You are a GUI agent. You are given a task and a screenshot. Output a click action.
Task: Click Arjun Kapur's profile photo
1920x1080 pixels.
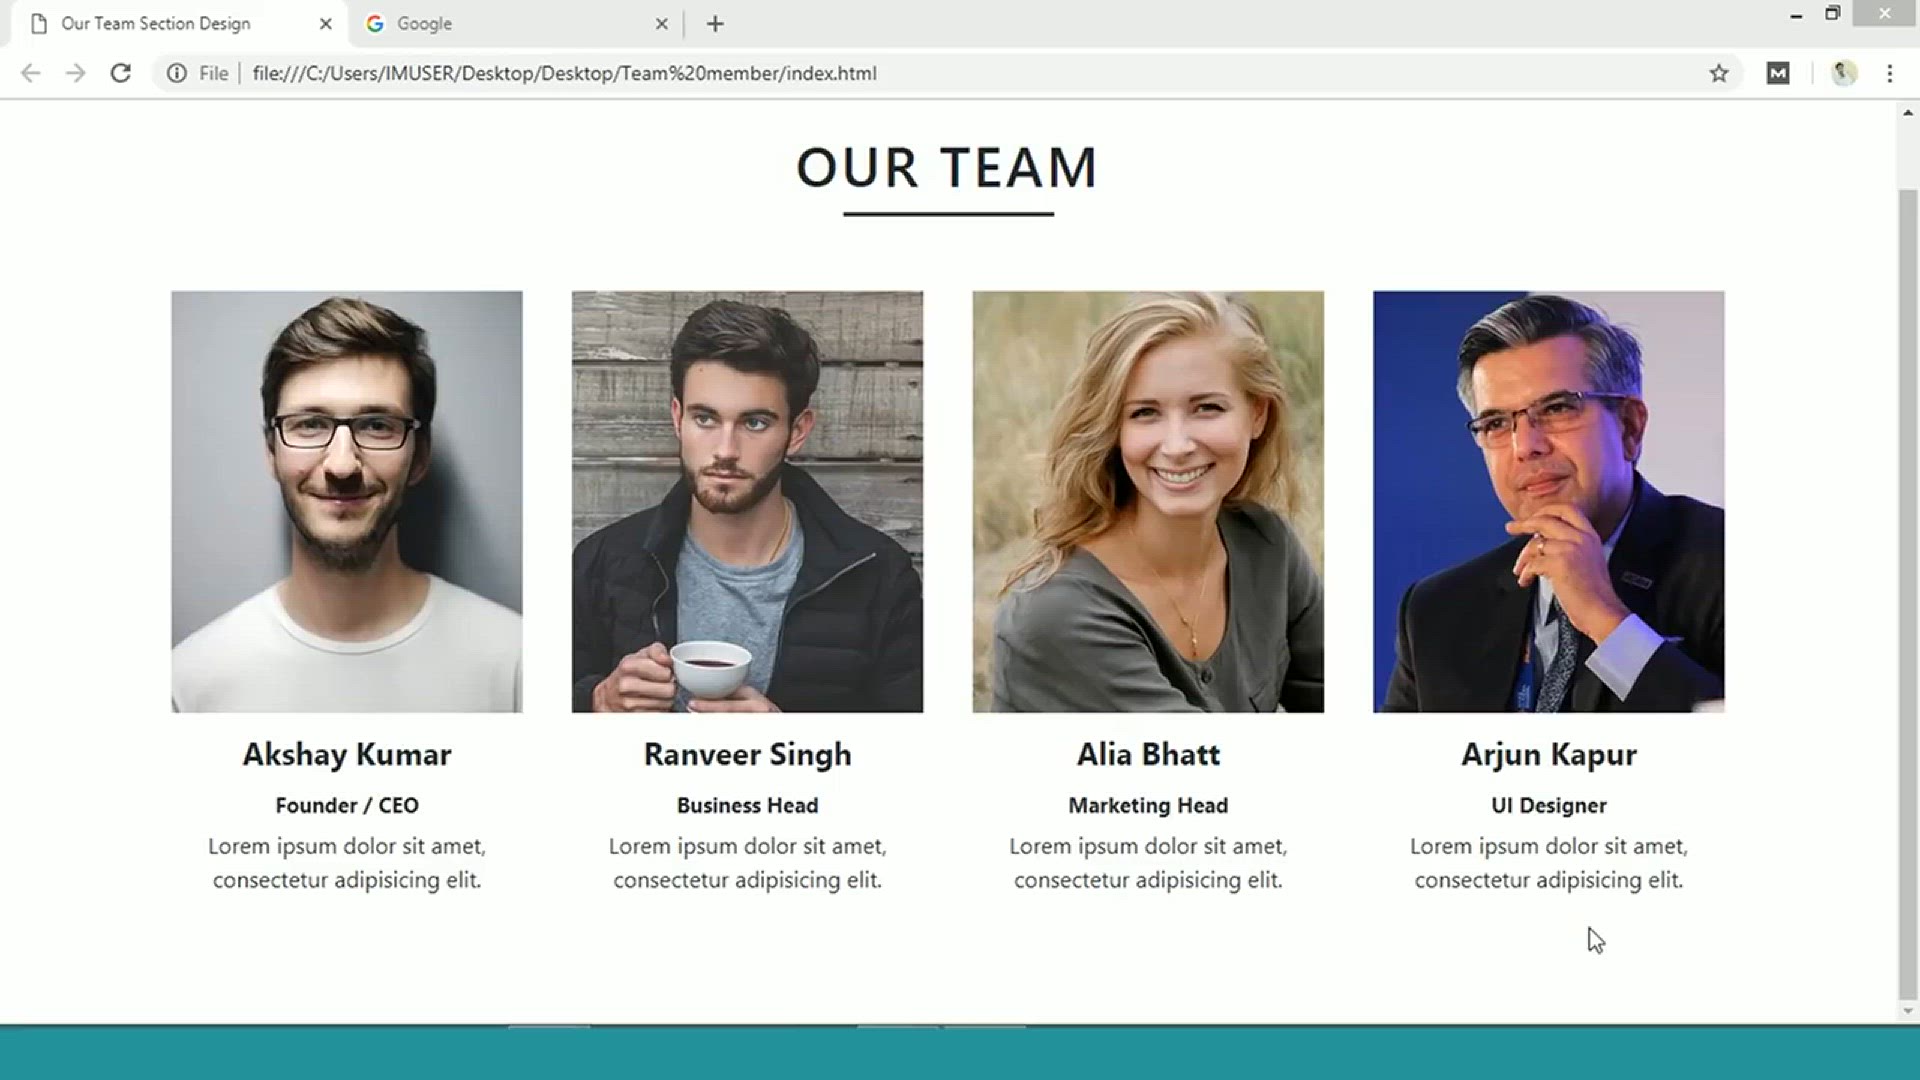point(1549,502)
